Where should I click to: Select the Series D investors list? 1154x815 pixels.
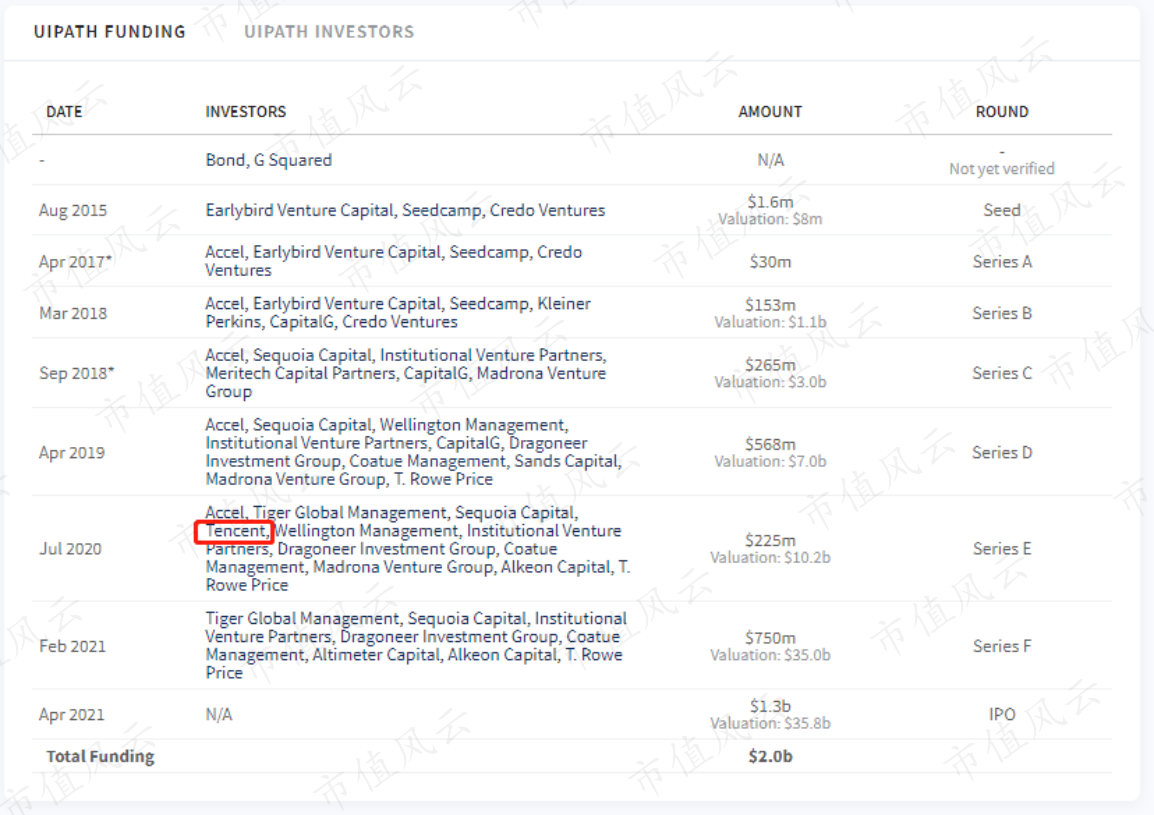[414, 451]
